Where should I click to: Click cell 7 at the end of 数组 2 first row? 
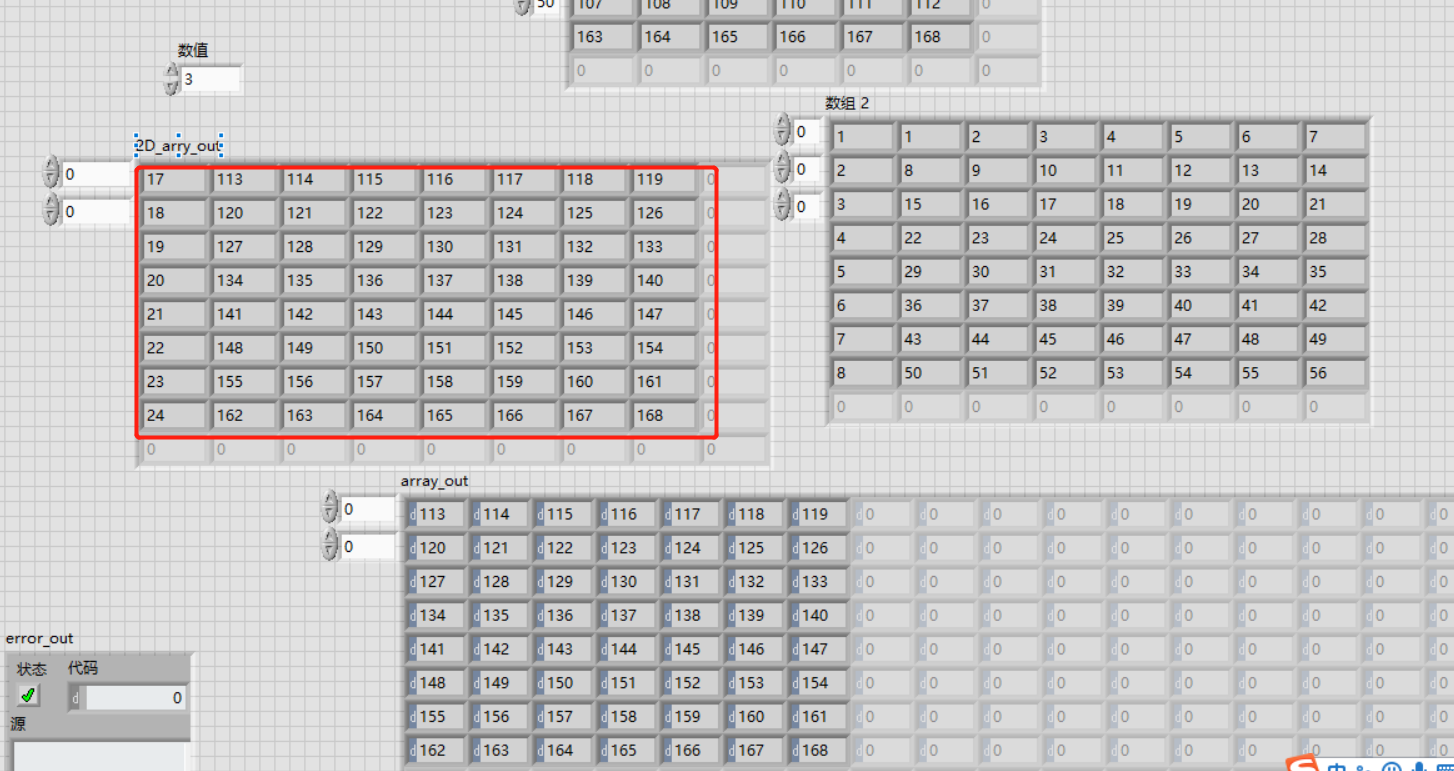point(1335,137)
